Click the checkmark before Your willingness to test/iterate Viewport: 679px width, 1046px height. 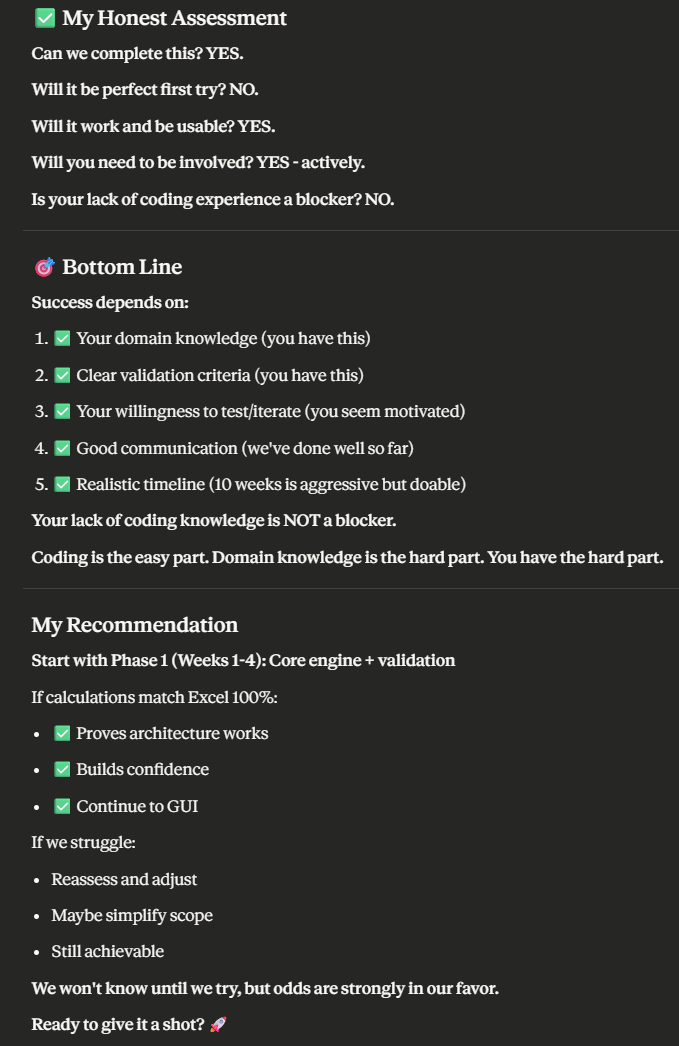(62, 412)
